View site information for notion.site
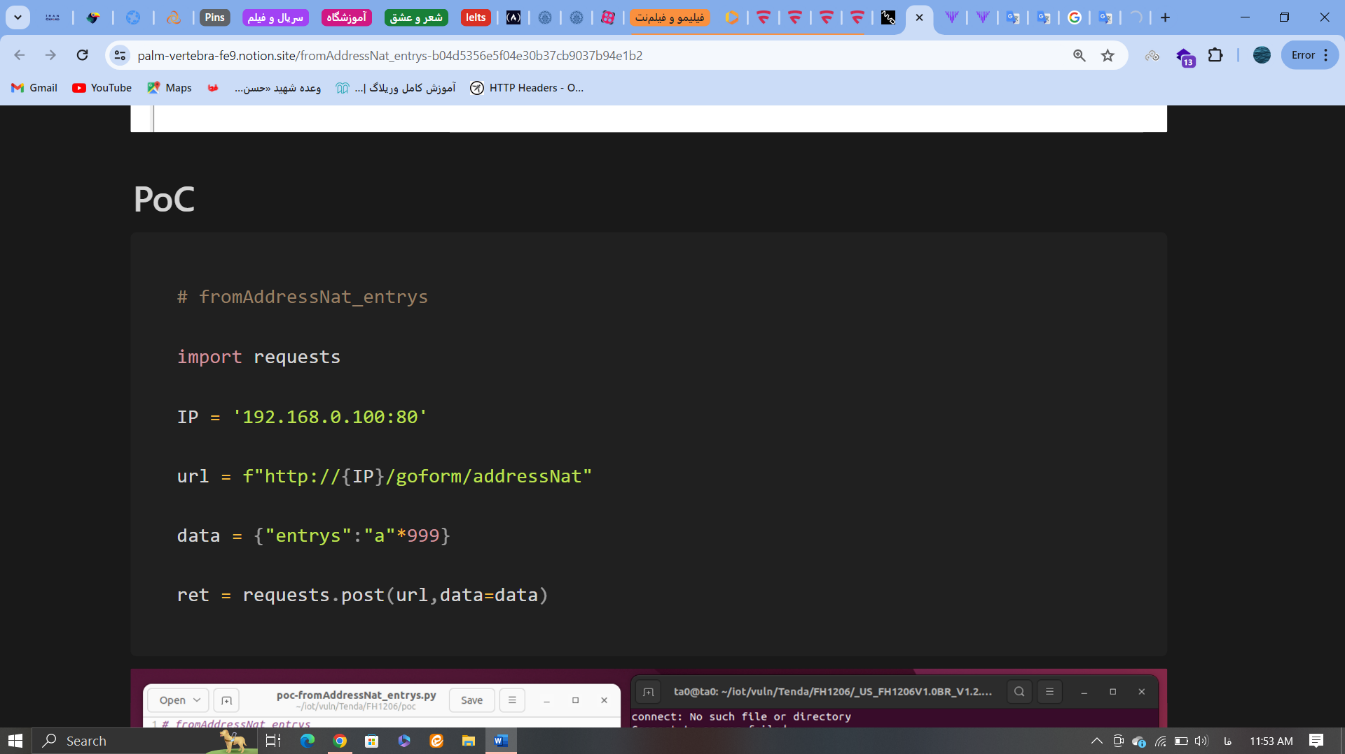Screen dimensions: 1345x754 pyautogui.click(x=120, y=56)
